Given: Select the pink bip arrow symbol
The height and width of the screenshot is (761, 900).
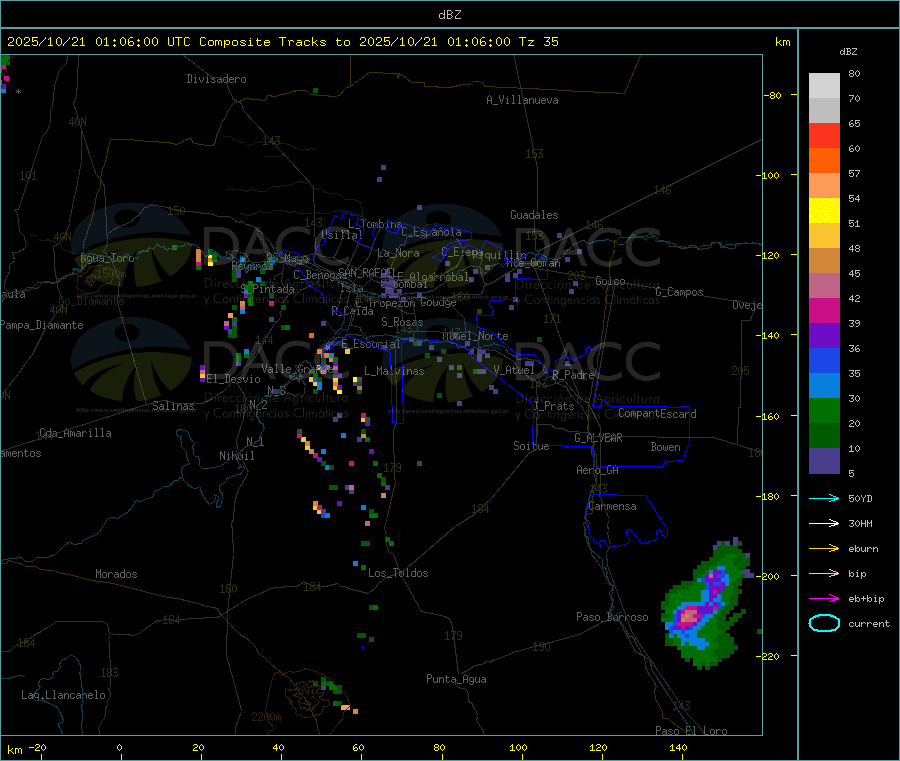Looking at the screenshot, I should [824, 573].
